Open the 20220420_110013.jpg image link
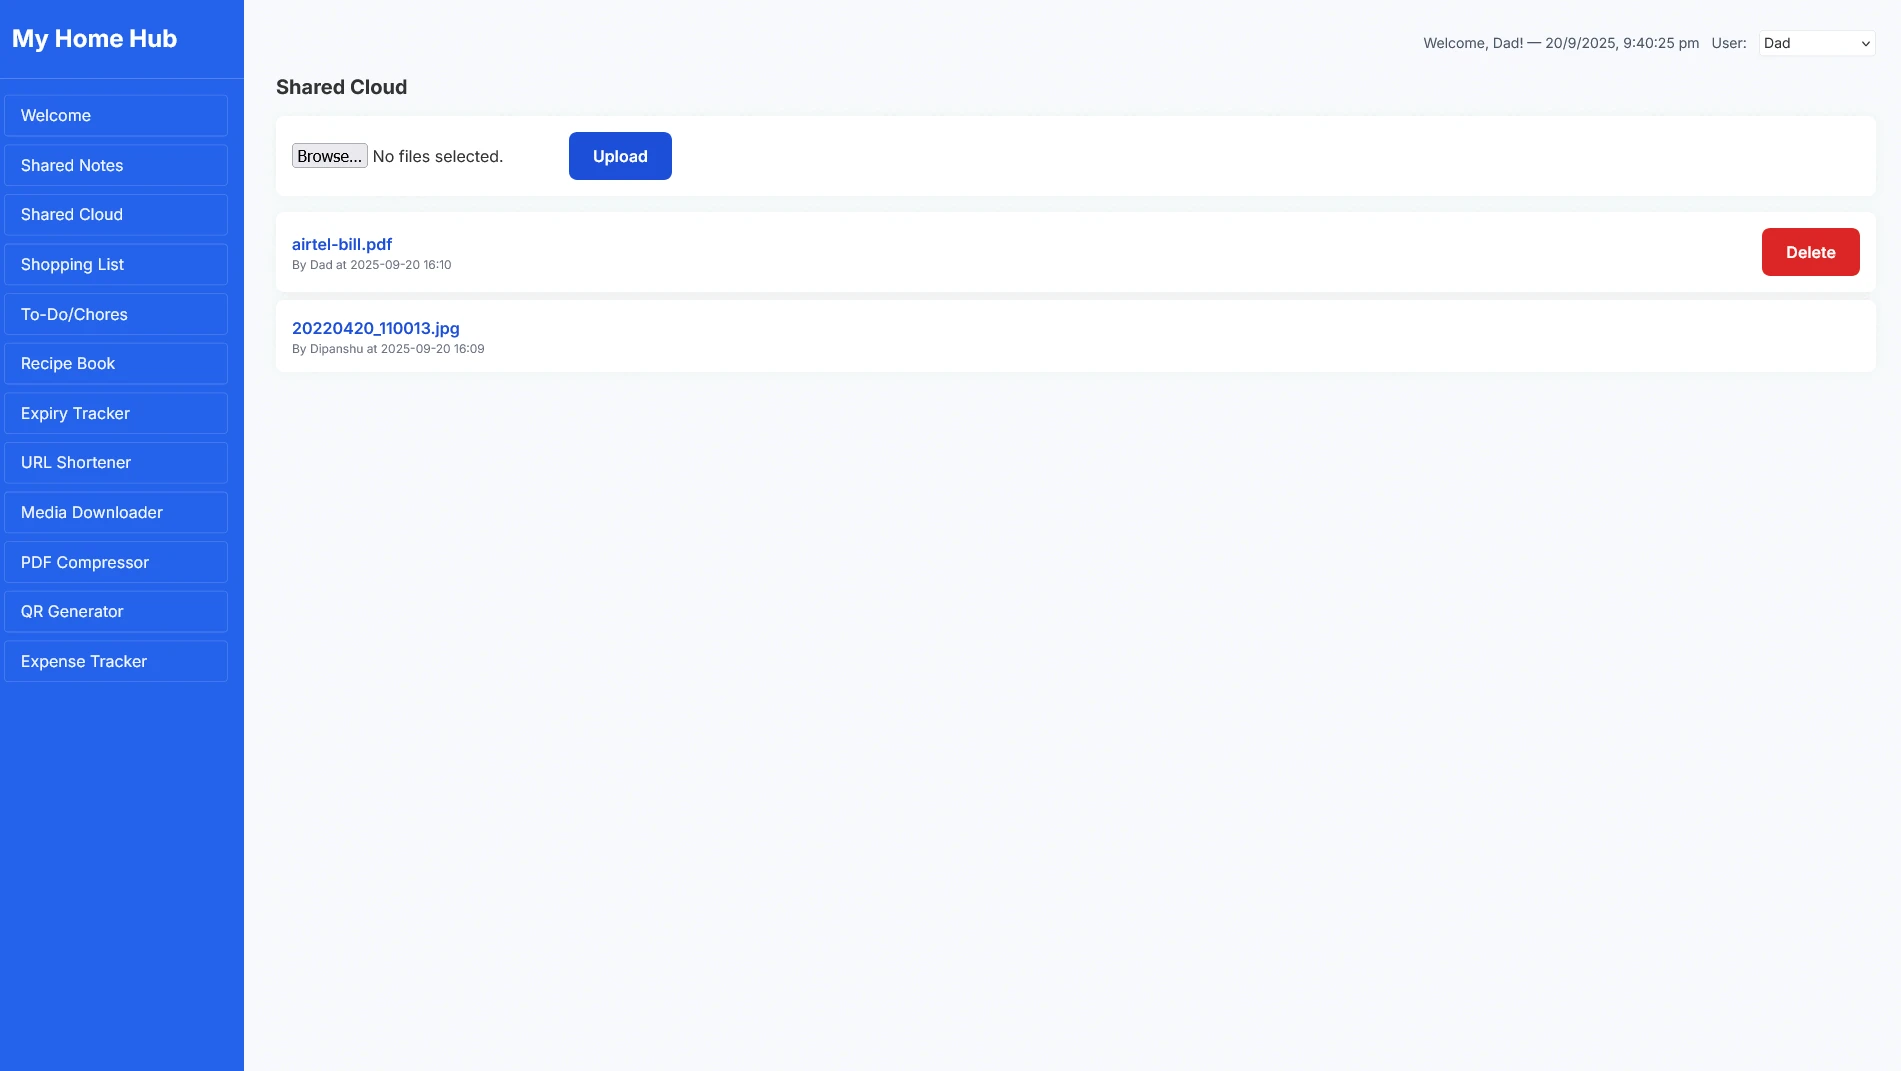1901x1071 pixels. click(376, 328)
